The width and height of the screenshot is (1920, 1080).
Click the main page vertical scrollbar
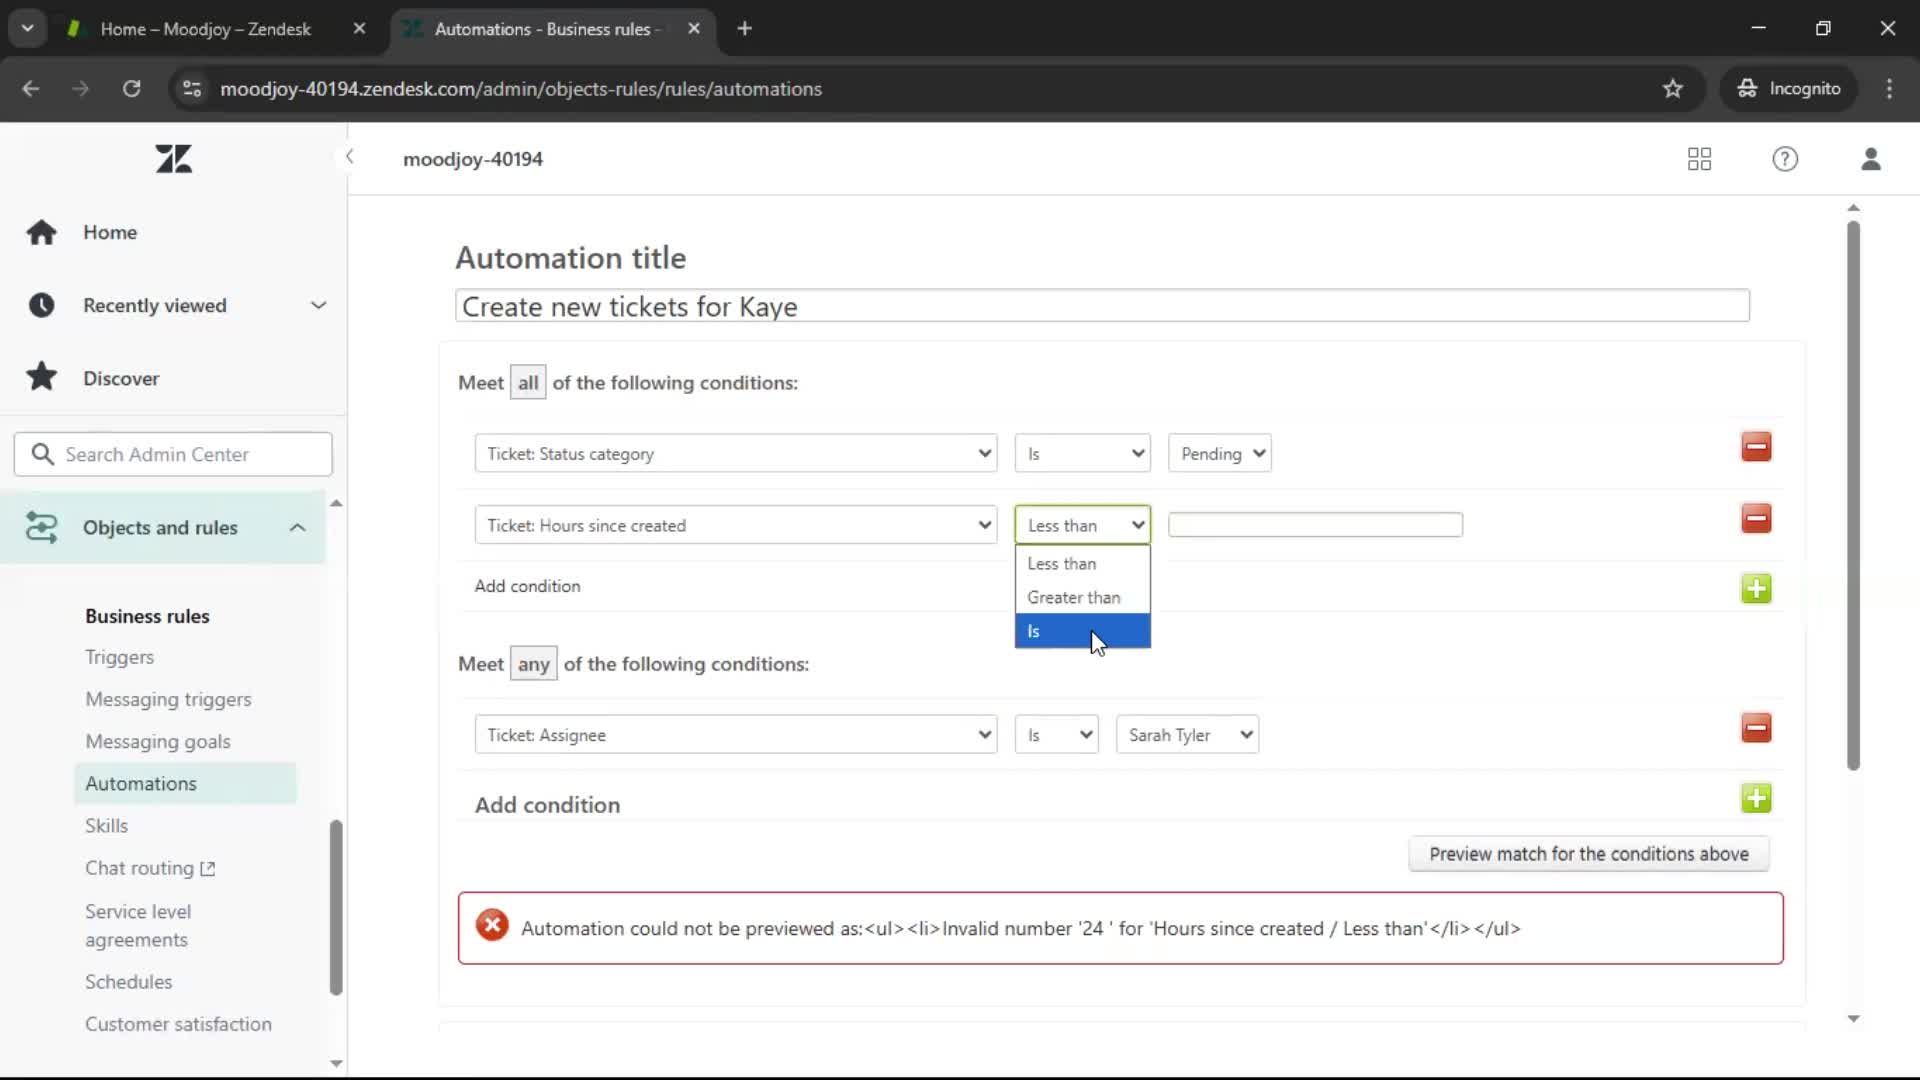coord(1853,495)
